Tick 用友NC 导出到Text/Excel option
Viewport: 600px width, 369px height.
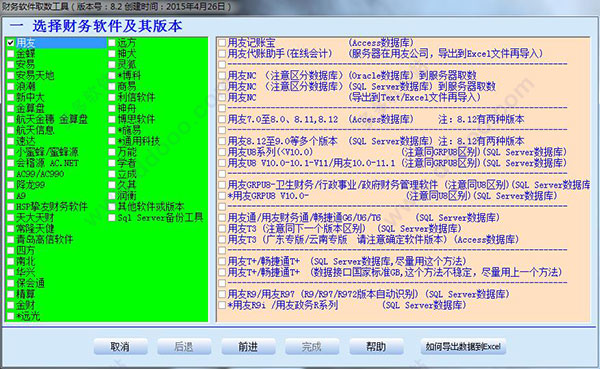pos(222,97)
